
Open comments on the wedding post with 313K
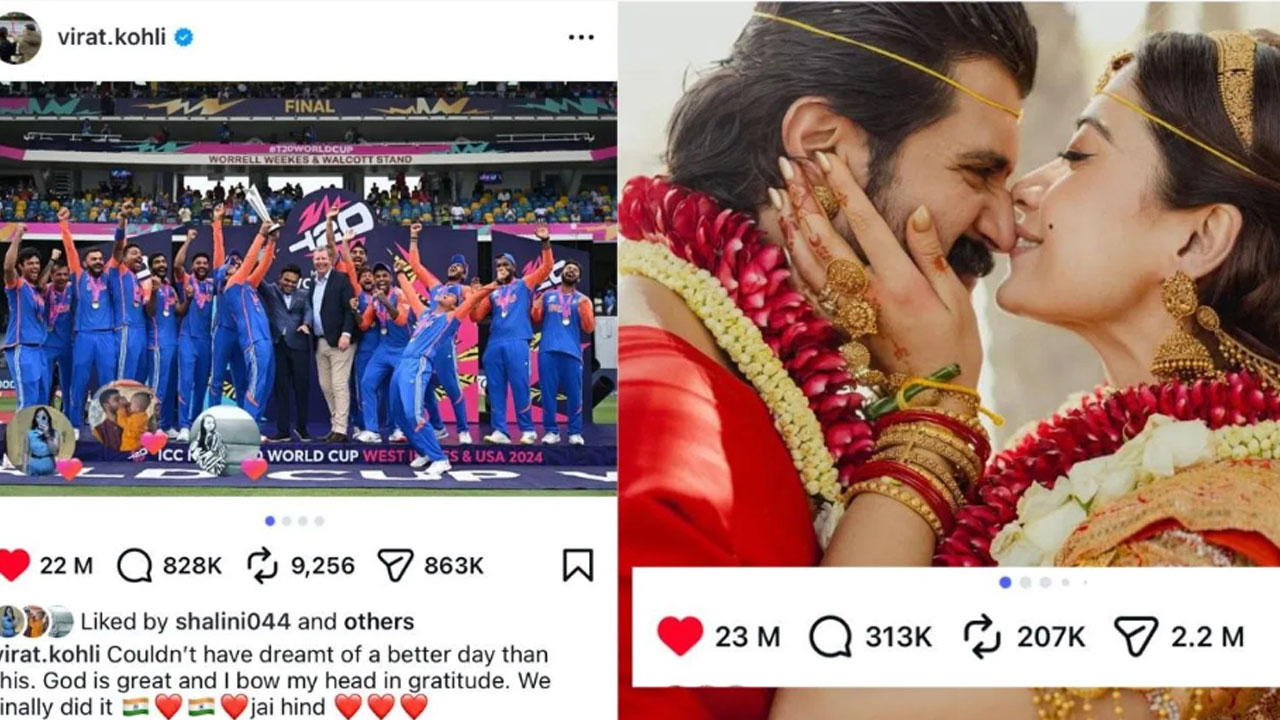[x=830, y=636]
